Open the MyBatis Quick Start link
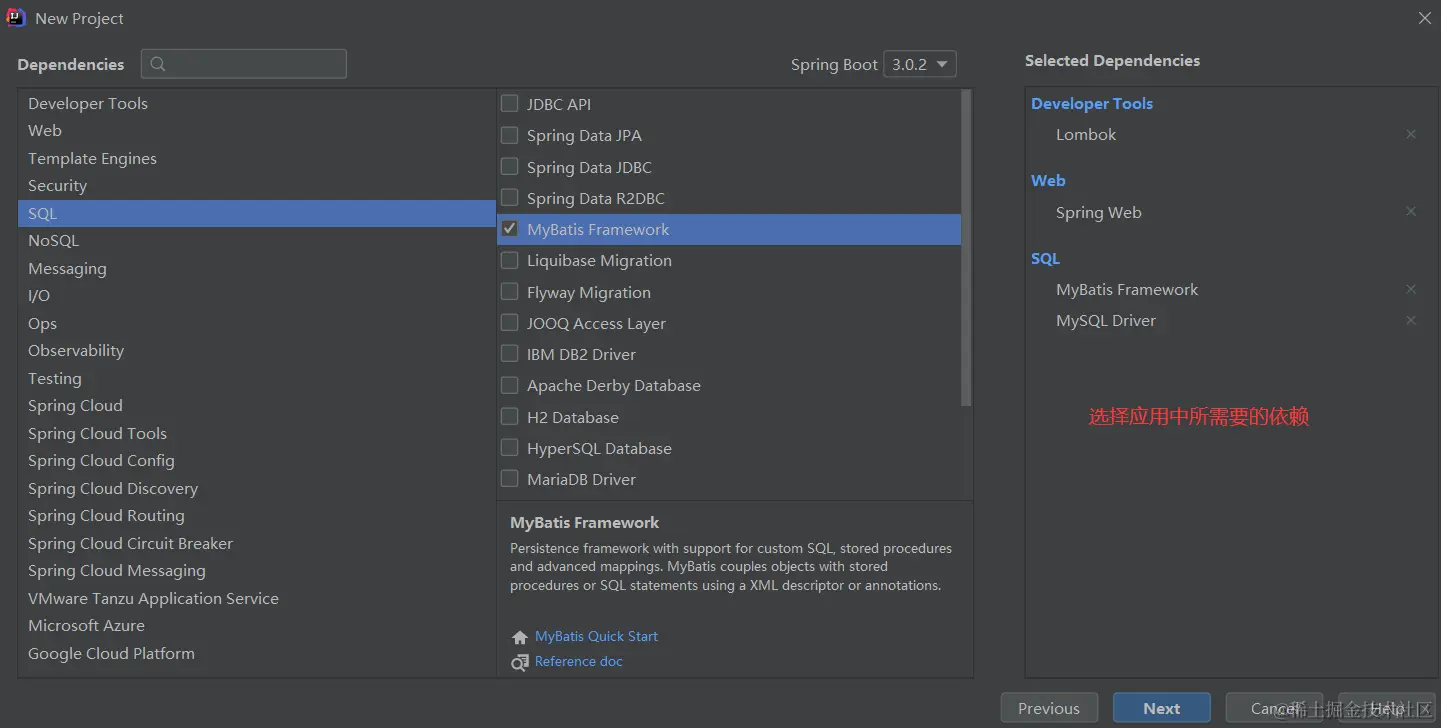 596,637
